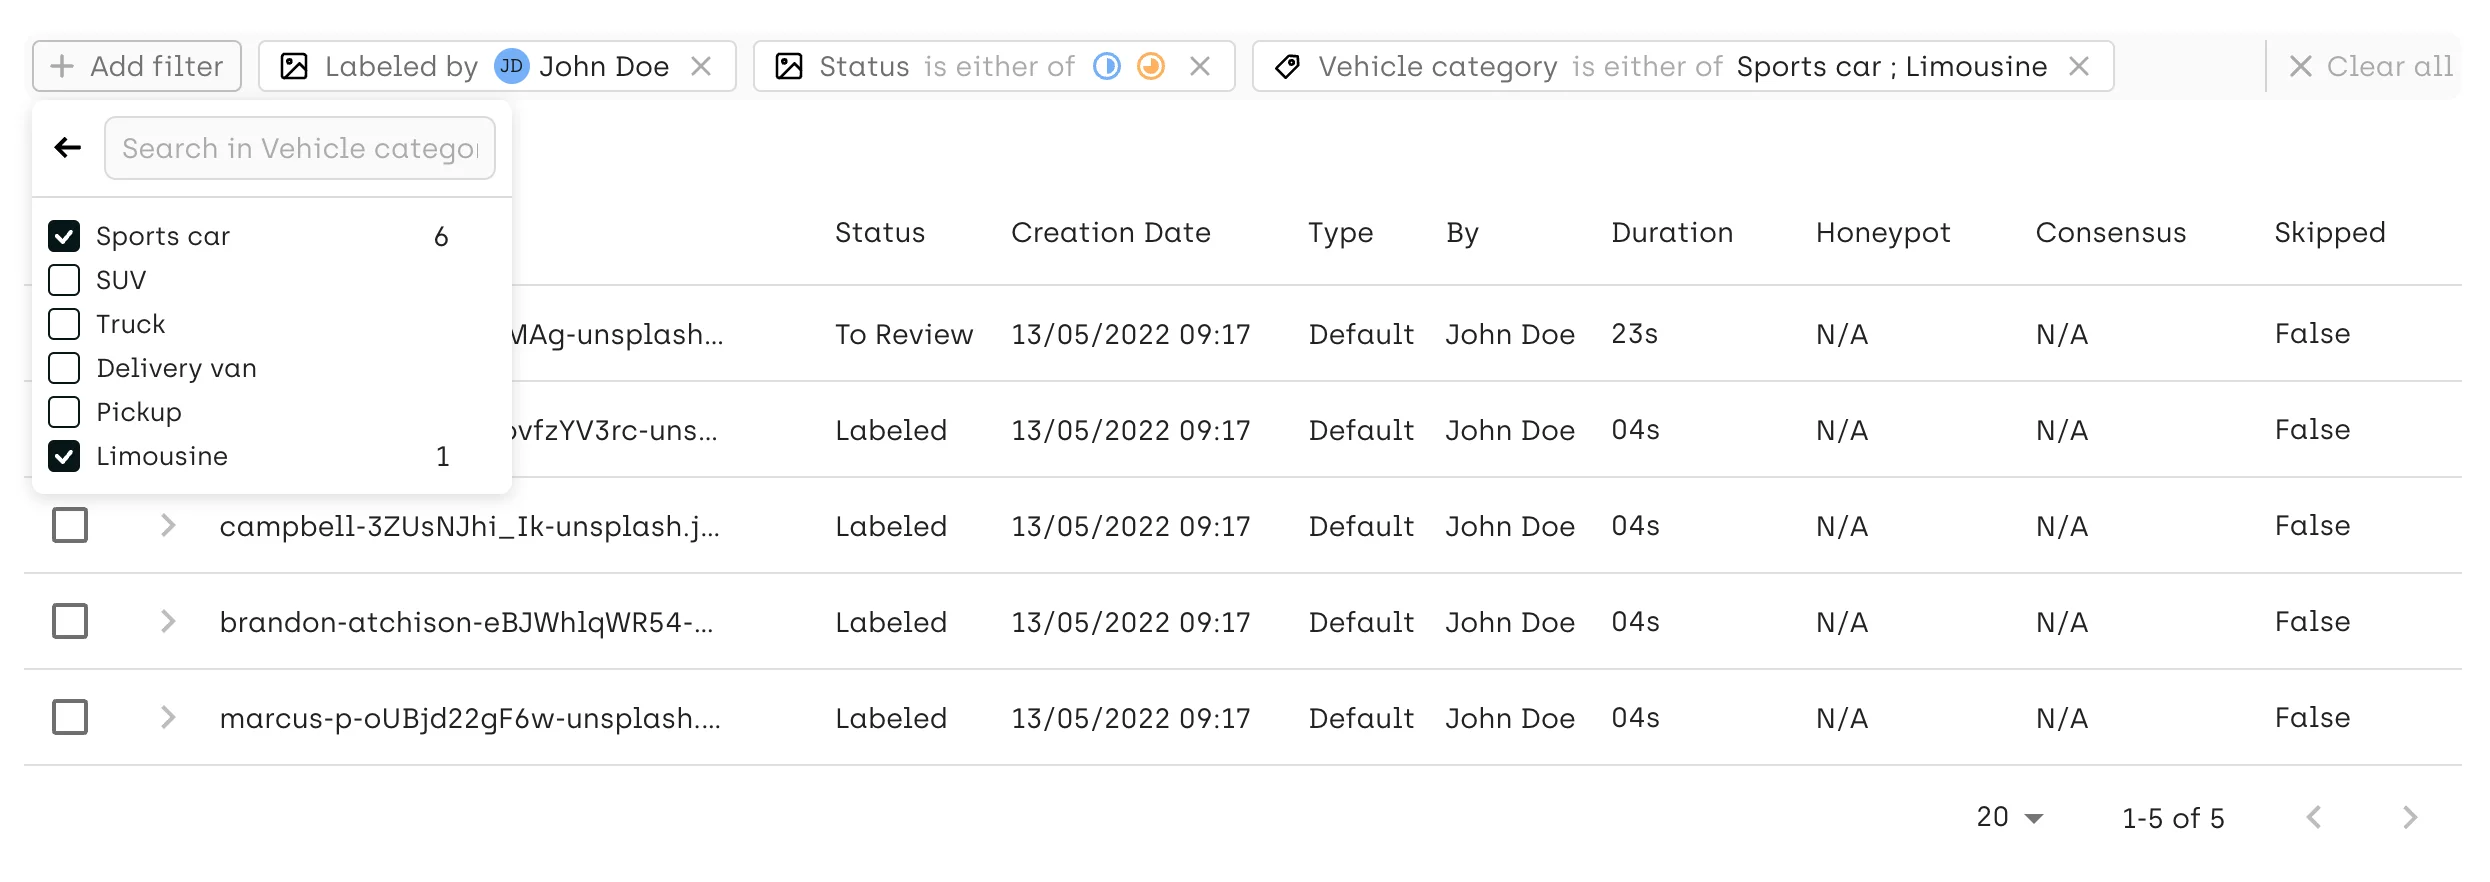Uncheck the Sports car checkbox

[x=64, y=236]
